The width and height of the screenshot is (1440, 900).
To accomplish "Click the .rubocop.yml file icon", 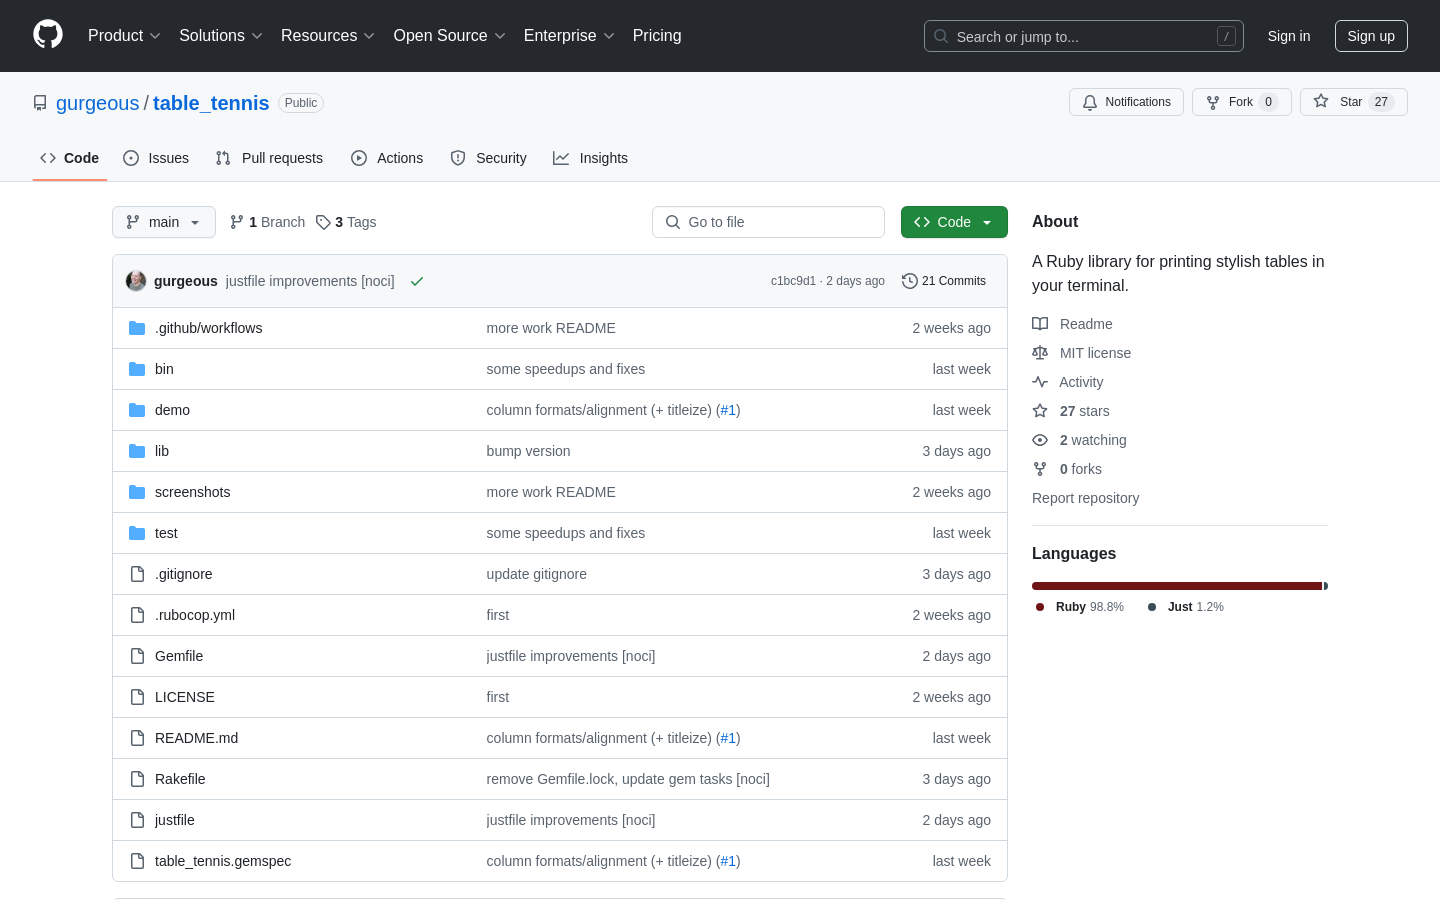I will click(137, 615).
